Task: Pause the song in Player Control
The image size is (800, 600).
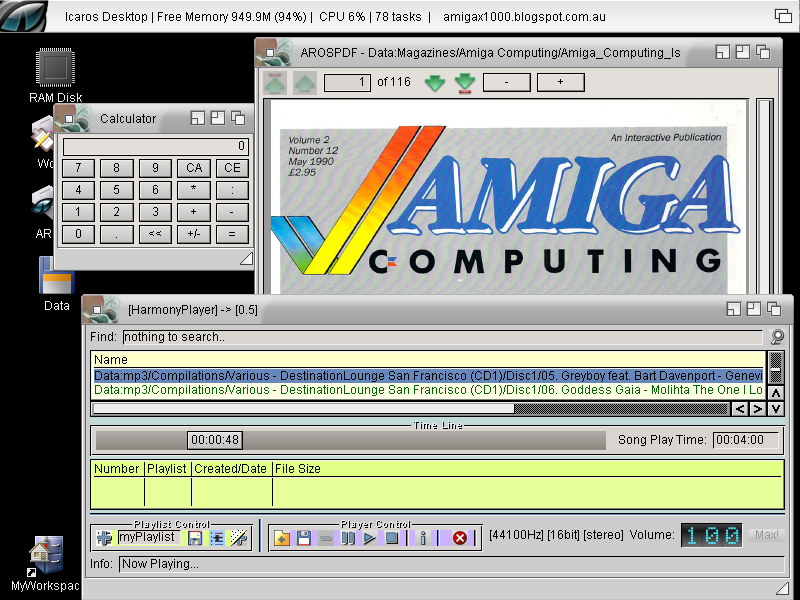Action: pyautogui.click(x=347, y=538)
